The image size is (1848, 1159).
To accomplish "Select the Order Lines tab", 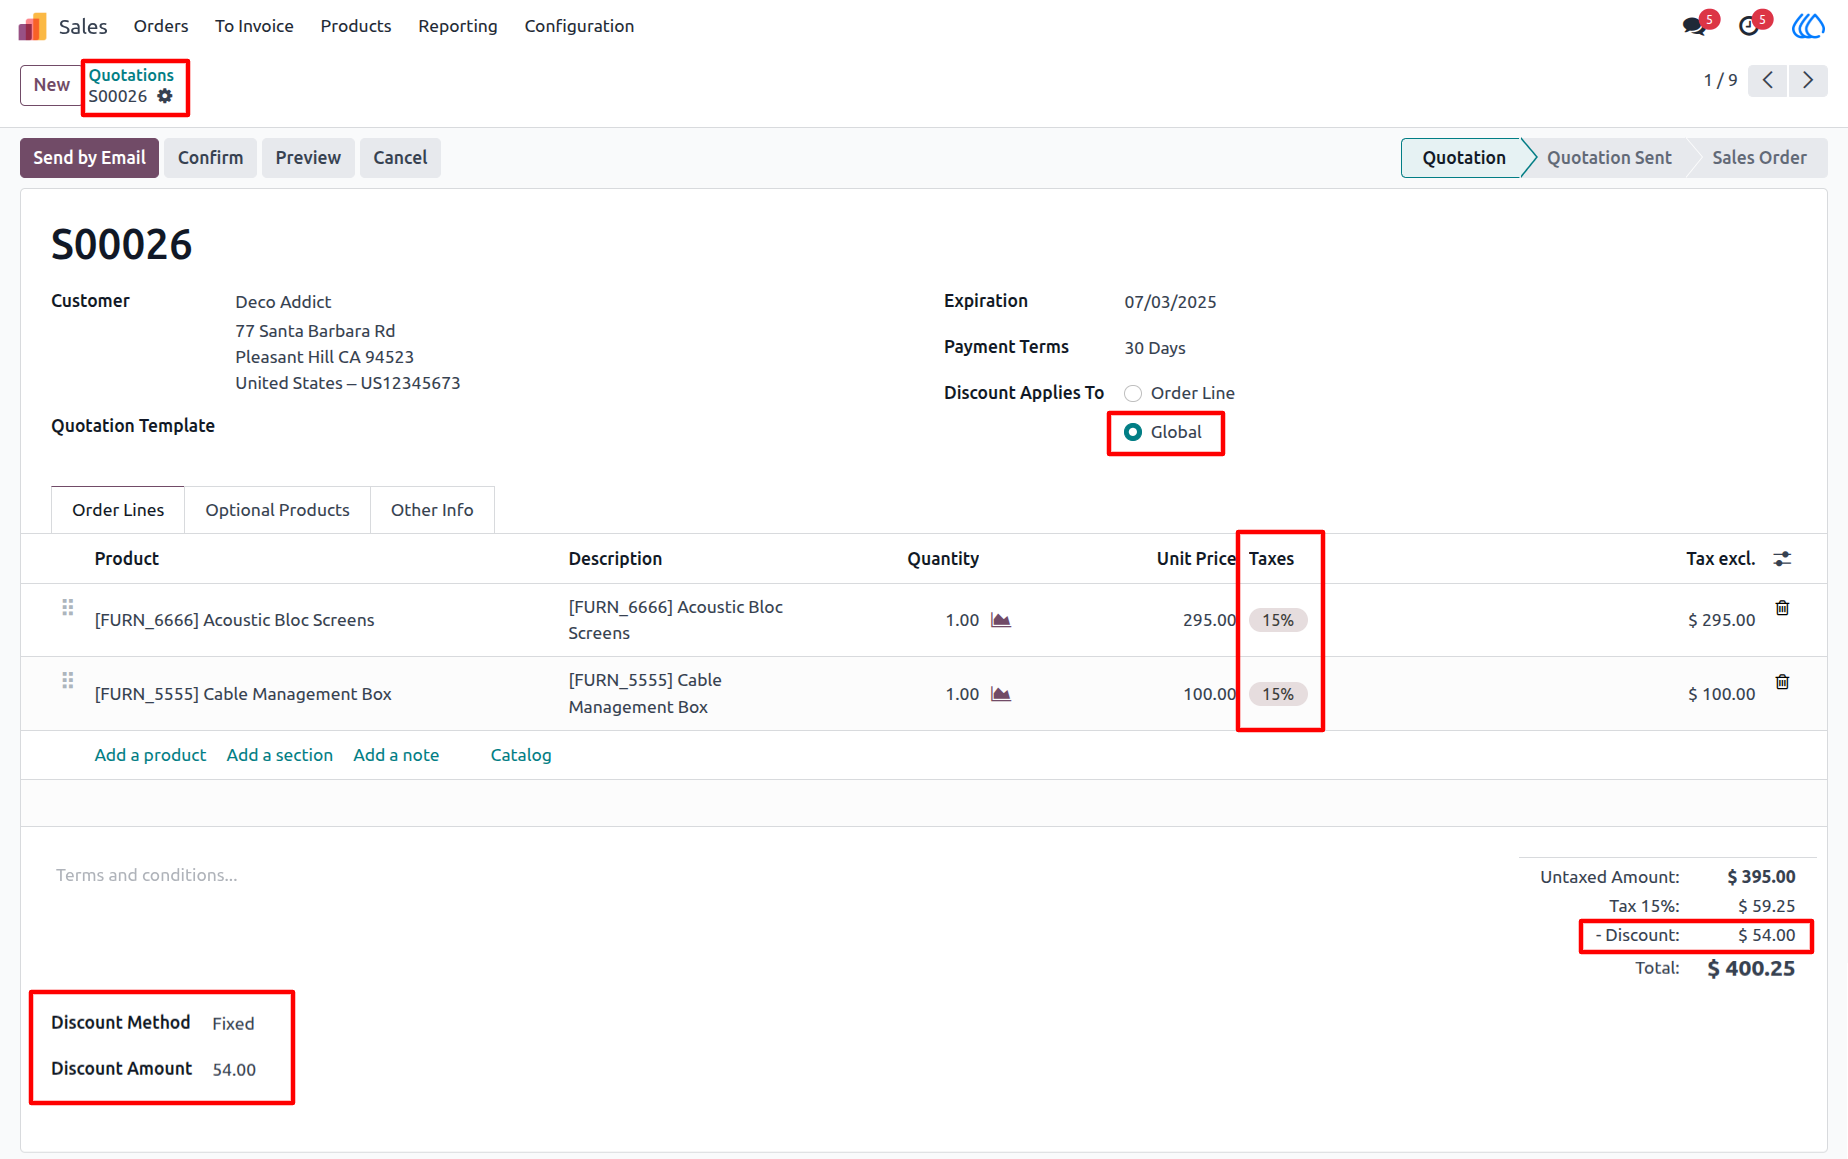I will click(118, 510).
